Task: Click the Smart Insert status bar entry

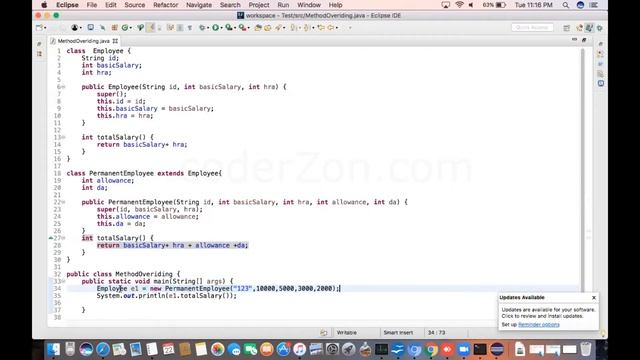Action: [x=398, y=333]
